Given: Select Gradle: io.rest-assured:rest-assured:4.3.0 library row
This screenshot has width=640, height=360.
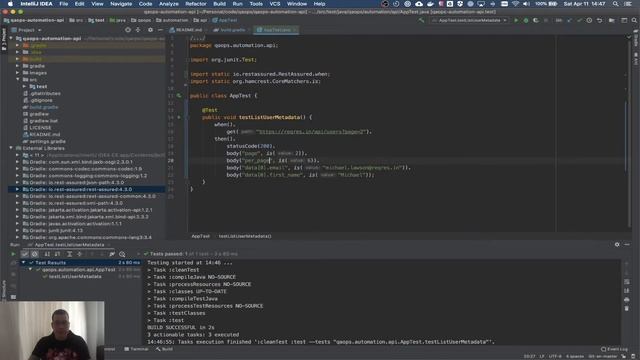Looking at the screenshot, I should (87, 189).
